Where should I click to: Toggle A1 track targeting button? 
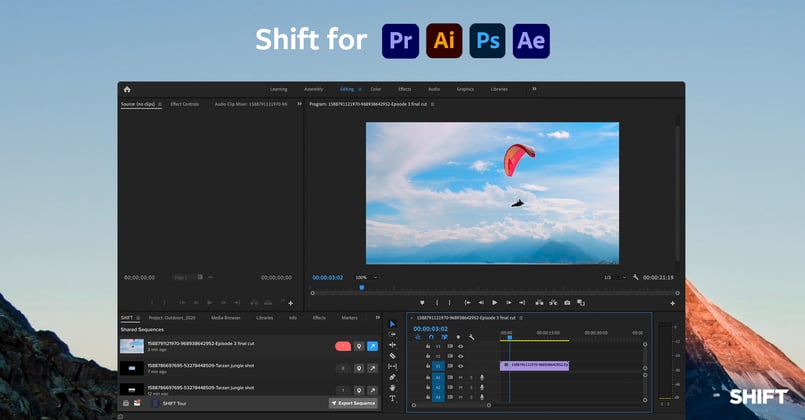438,377
